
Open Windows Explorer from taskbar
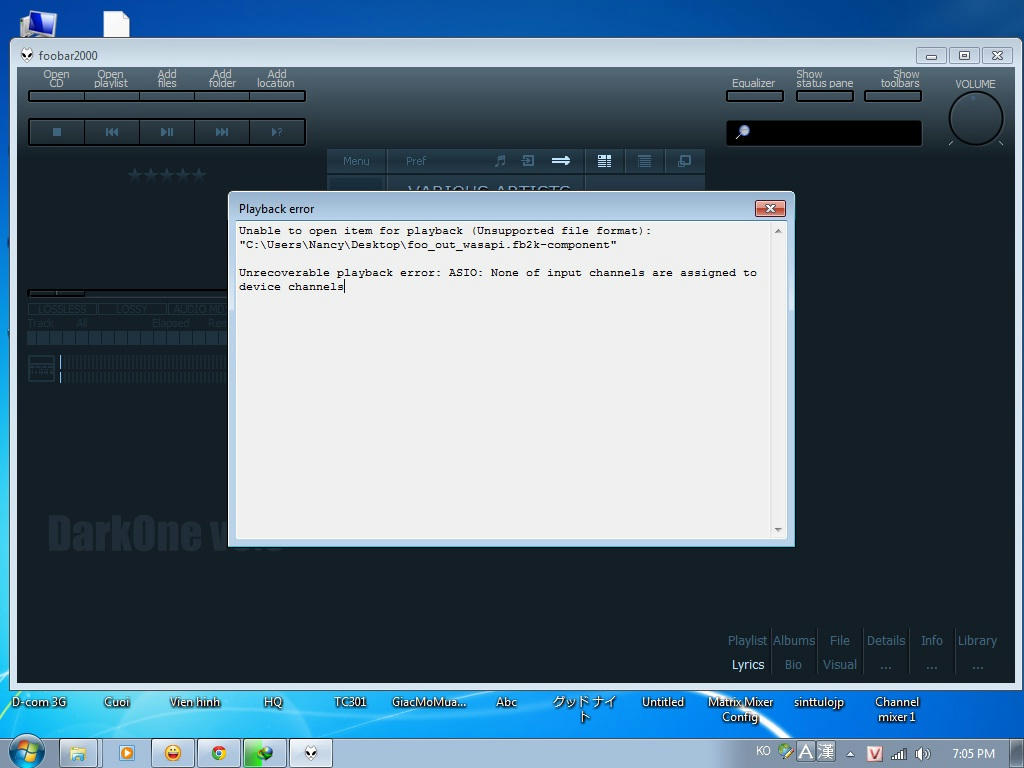click(78, 754)
